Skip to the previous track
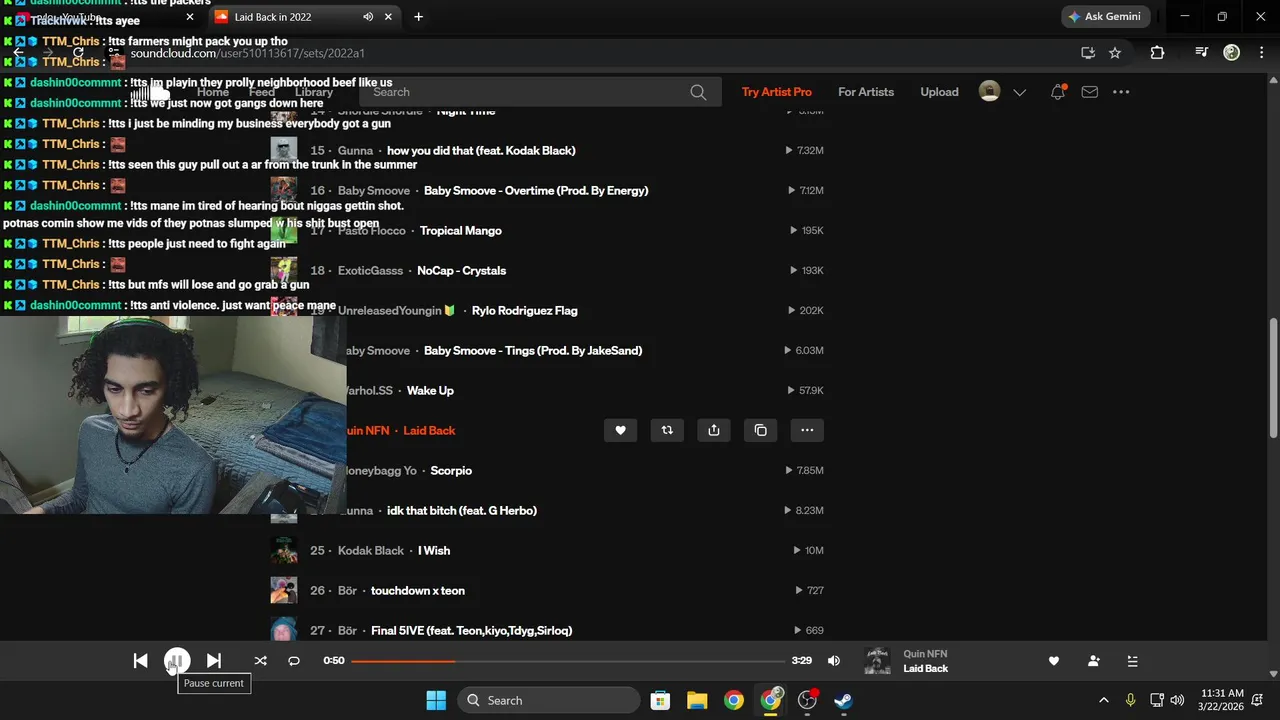The height and width of the screenshot is (720, 1280). coord(140,661)
